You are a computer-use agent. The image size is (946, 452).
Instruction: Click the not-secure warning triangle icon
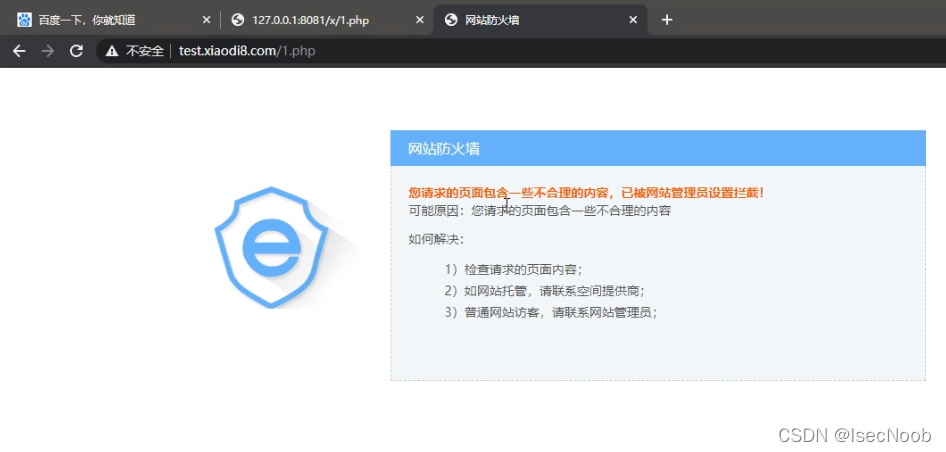point(112,51)
